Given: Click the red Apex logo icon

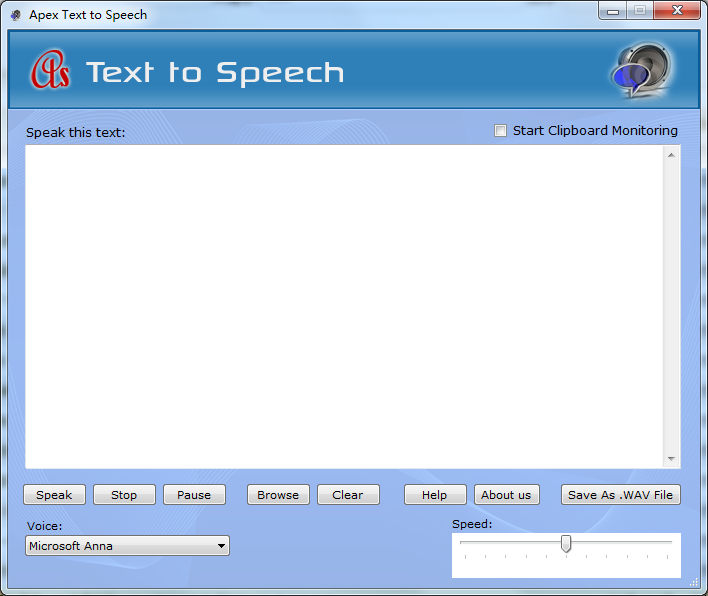Looking at the screenshot, I should pos(51,70).
